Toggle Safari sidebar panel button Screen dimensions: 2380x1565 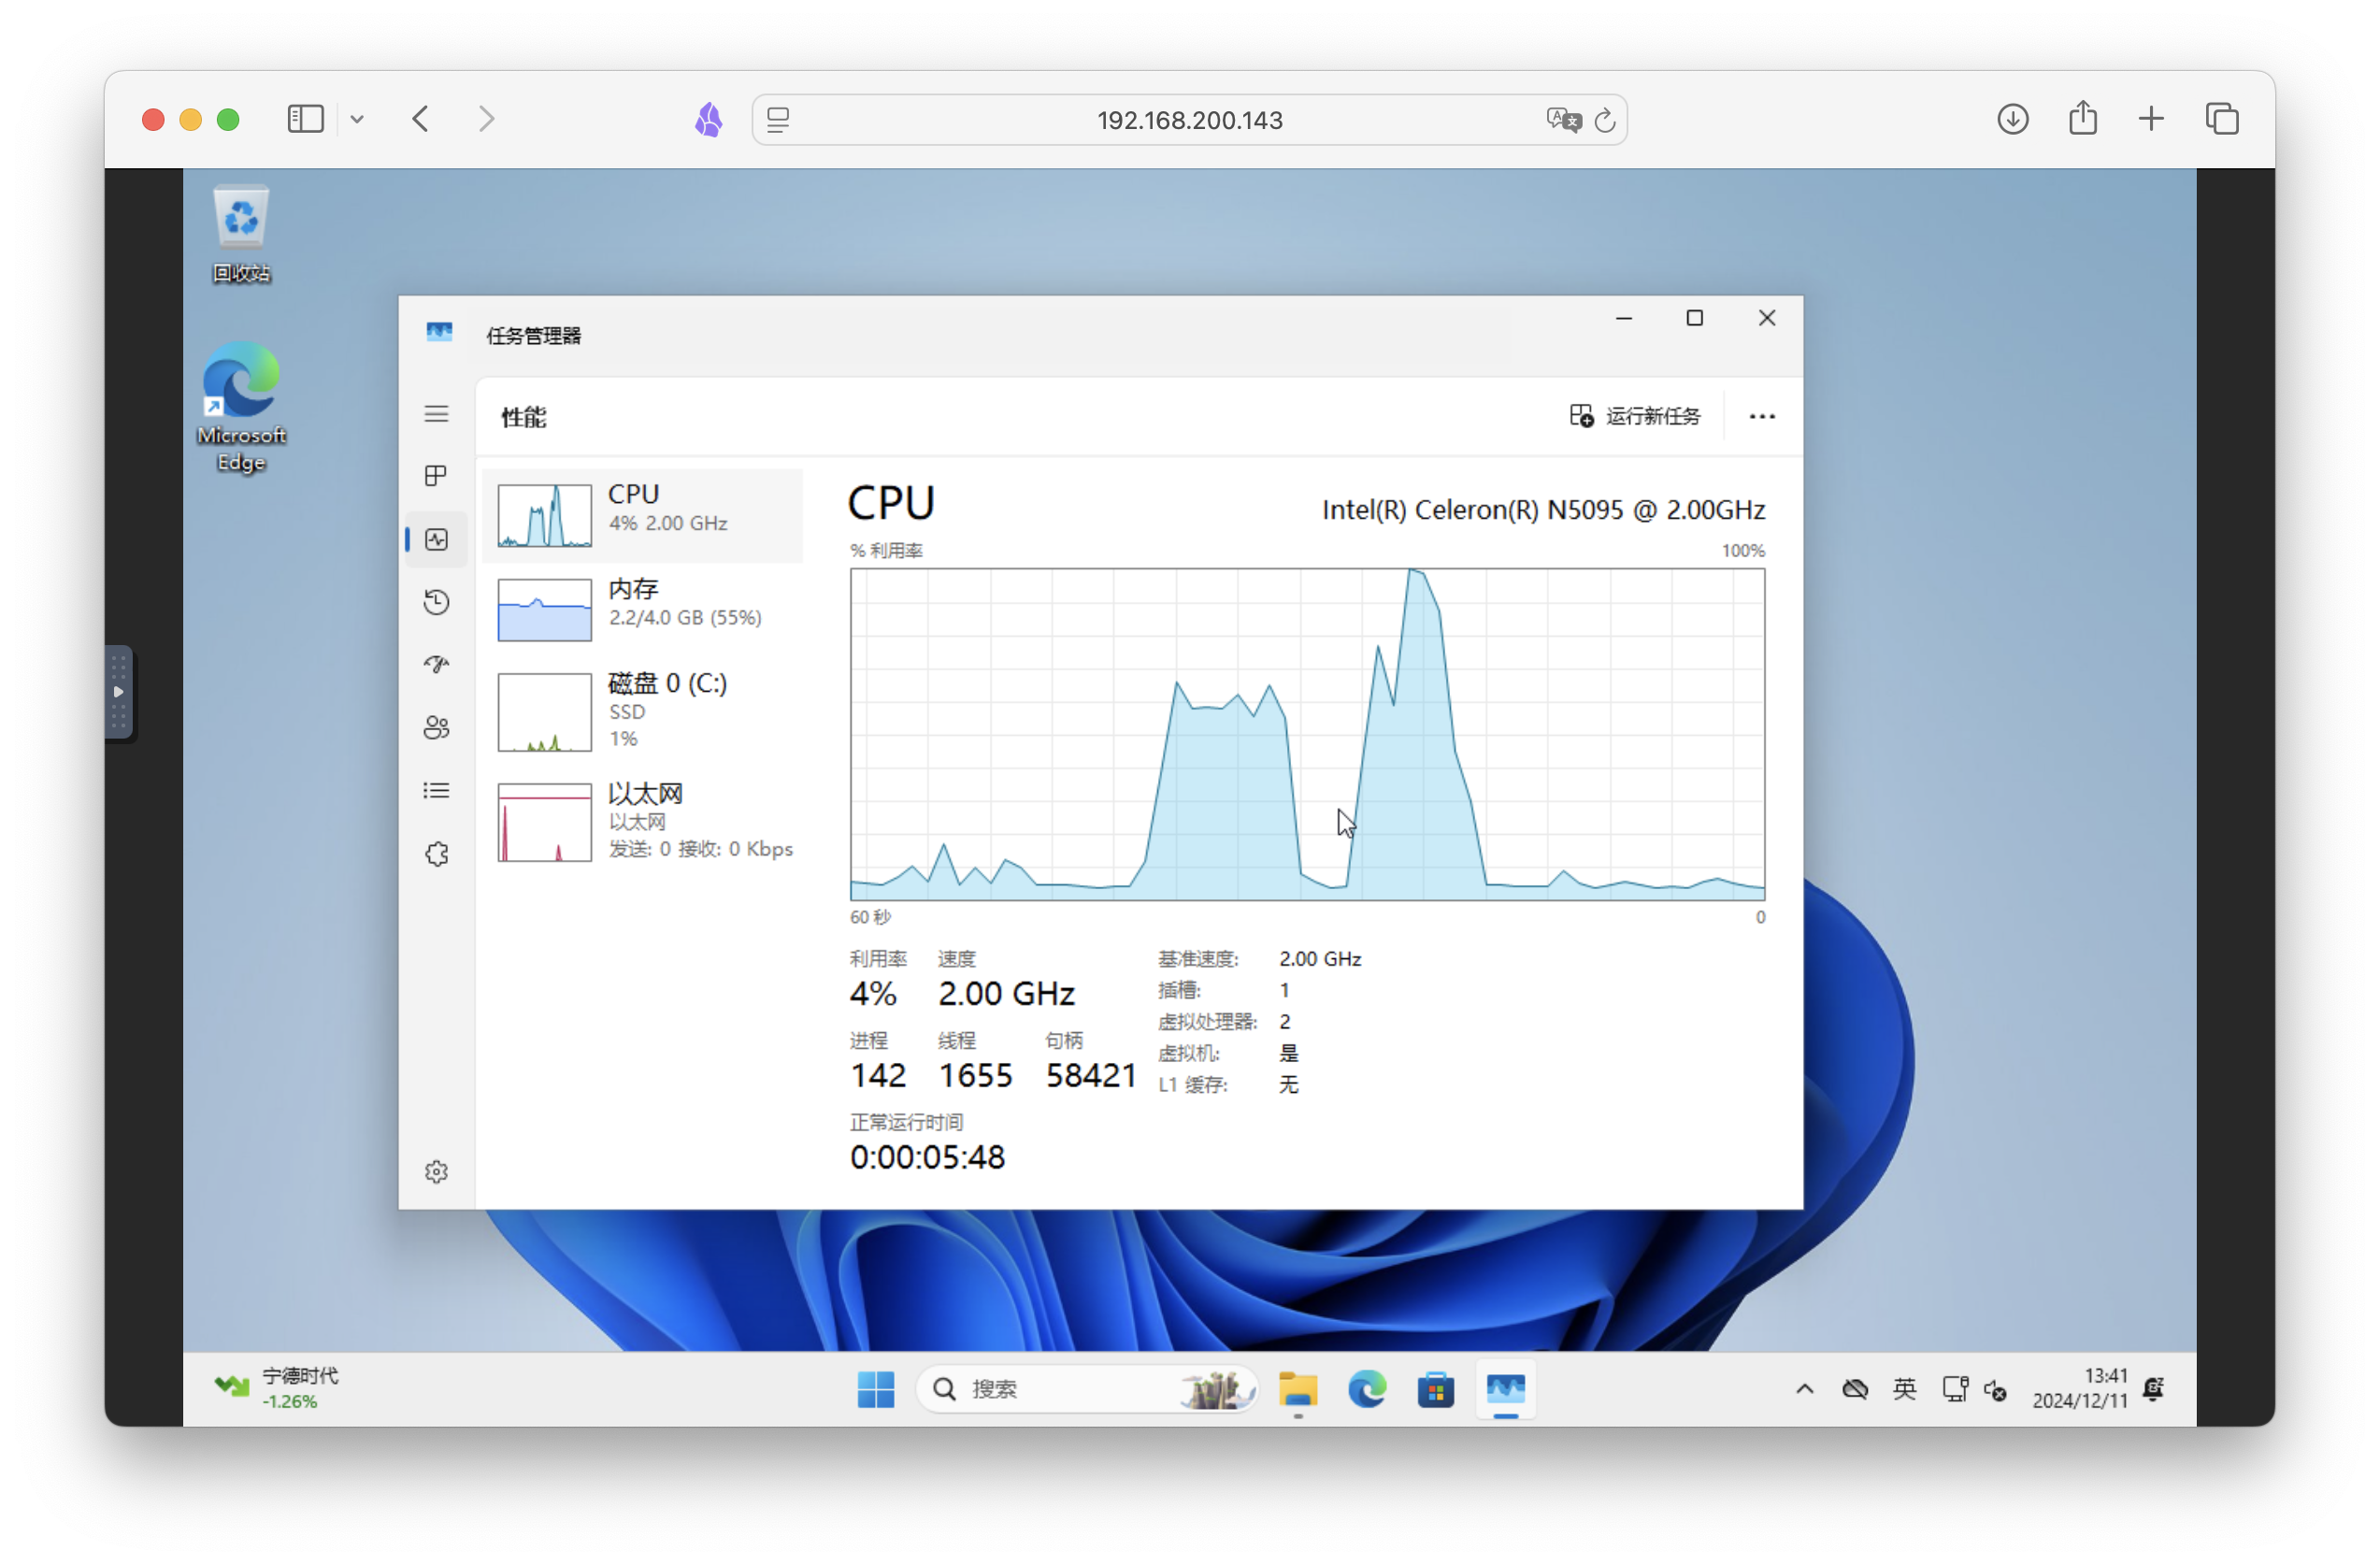(305, 119)
